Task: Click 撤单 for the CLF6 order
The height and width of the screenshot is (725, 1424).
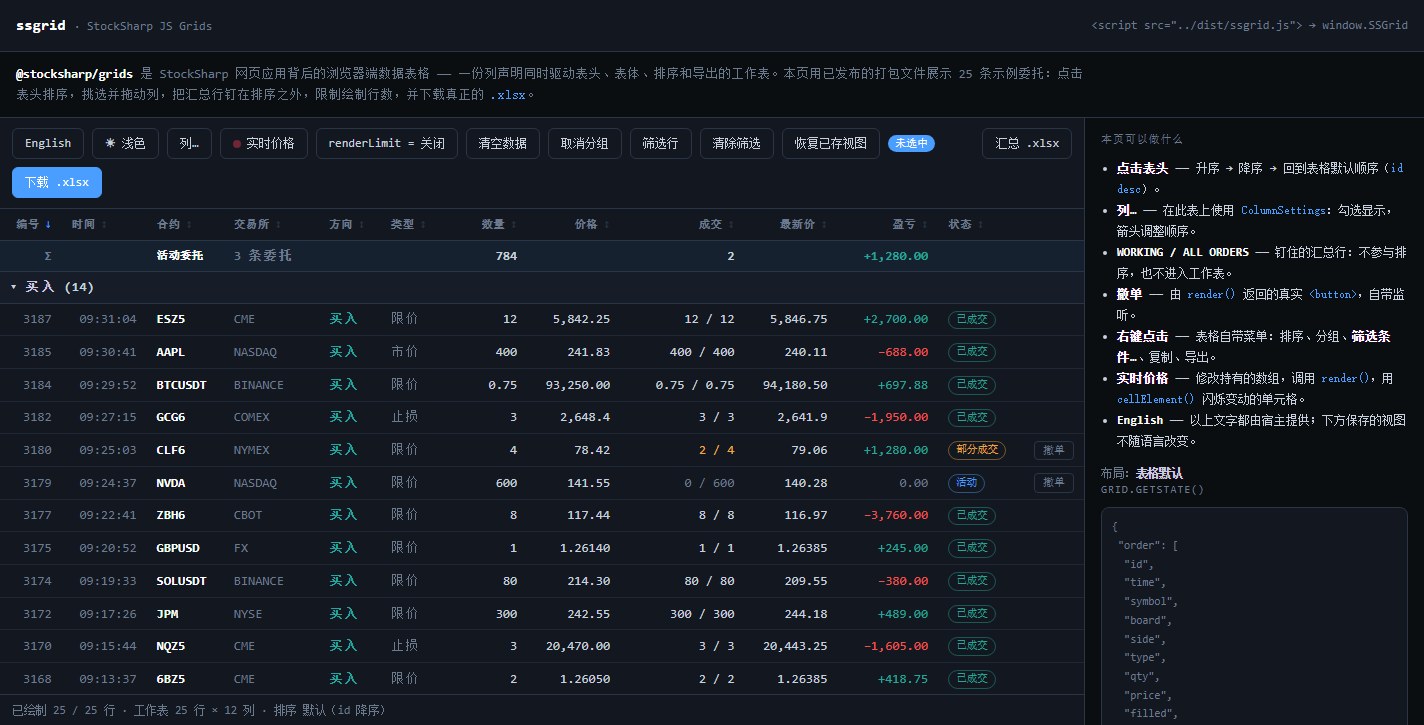Action: [x=1053, y=450]
